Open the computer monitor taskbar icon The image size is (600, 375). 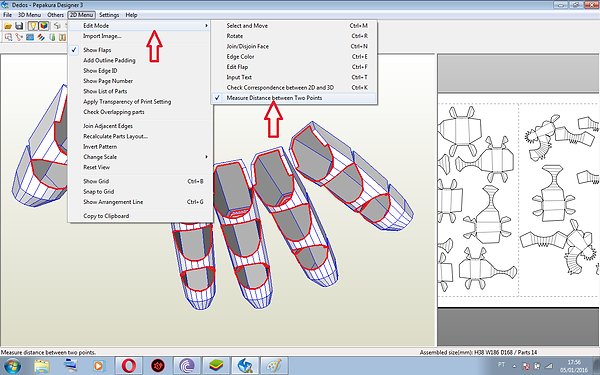tap(70, 366)
